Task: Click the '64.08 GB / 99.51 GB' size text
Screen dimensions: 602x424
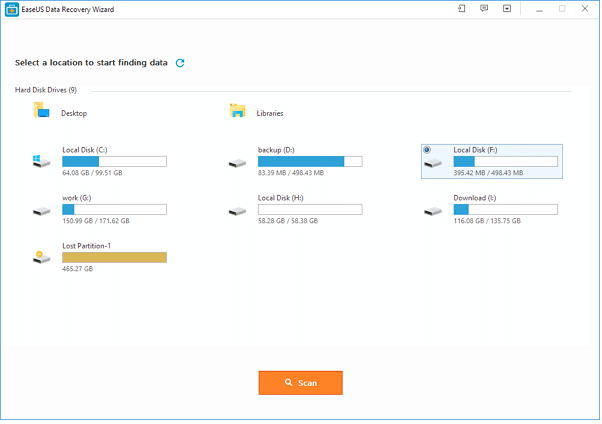Action: tap(93, 173)
